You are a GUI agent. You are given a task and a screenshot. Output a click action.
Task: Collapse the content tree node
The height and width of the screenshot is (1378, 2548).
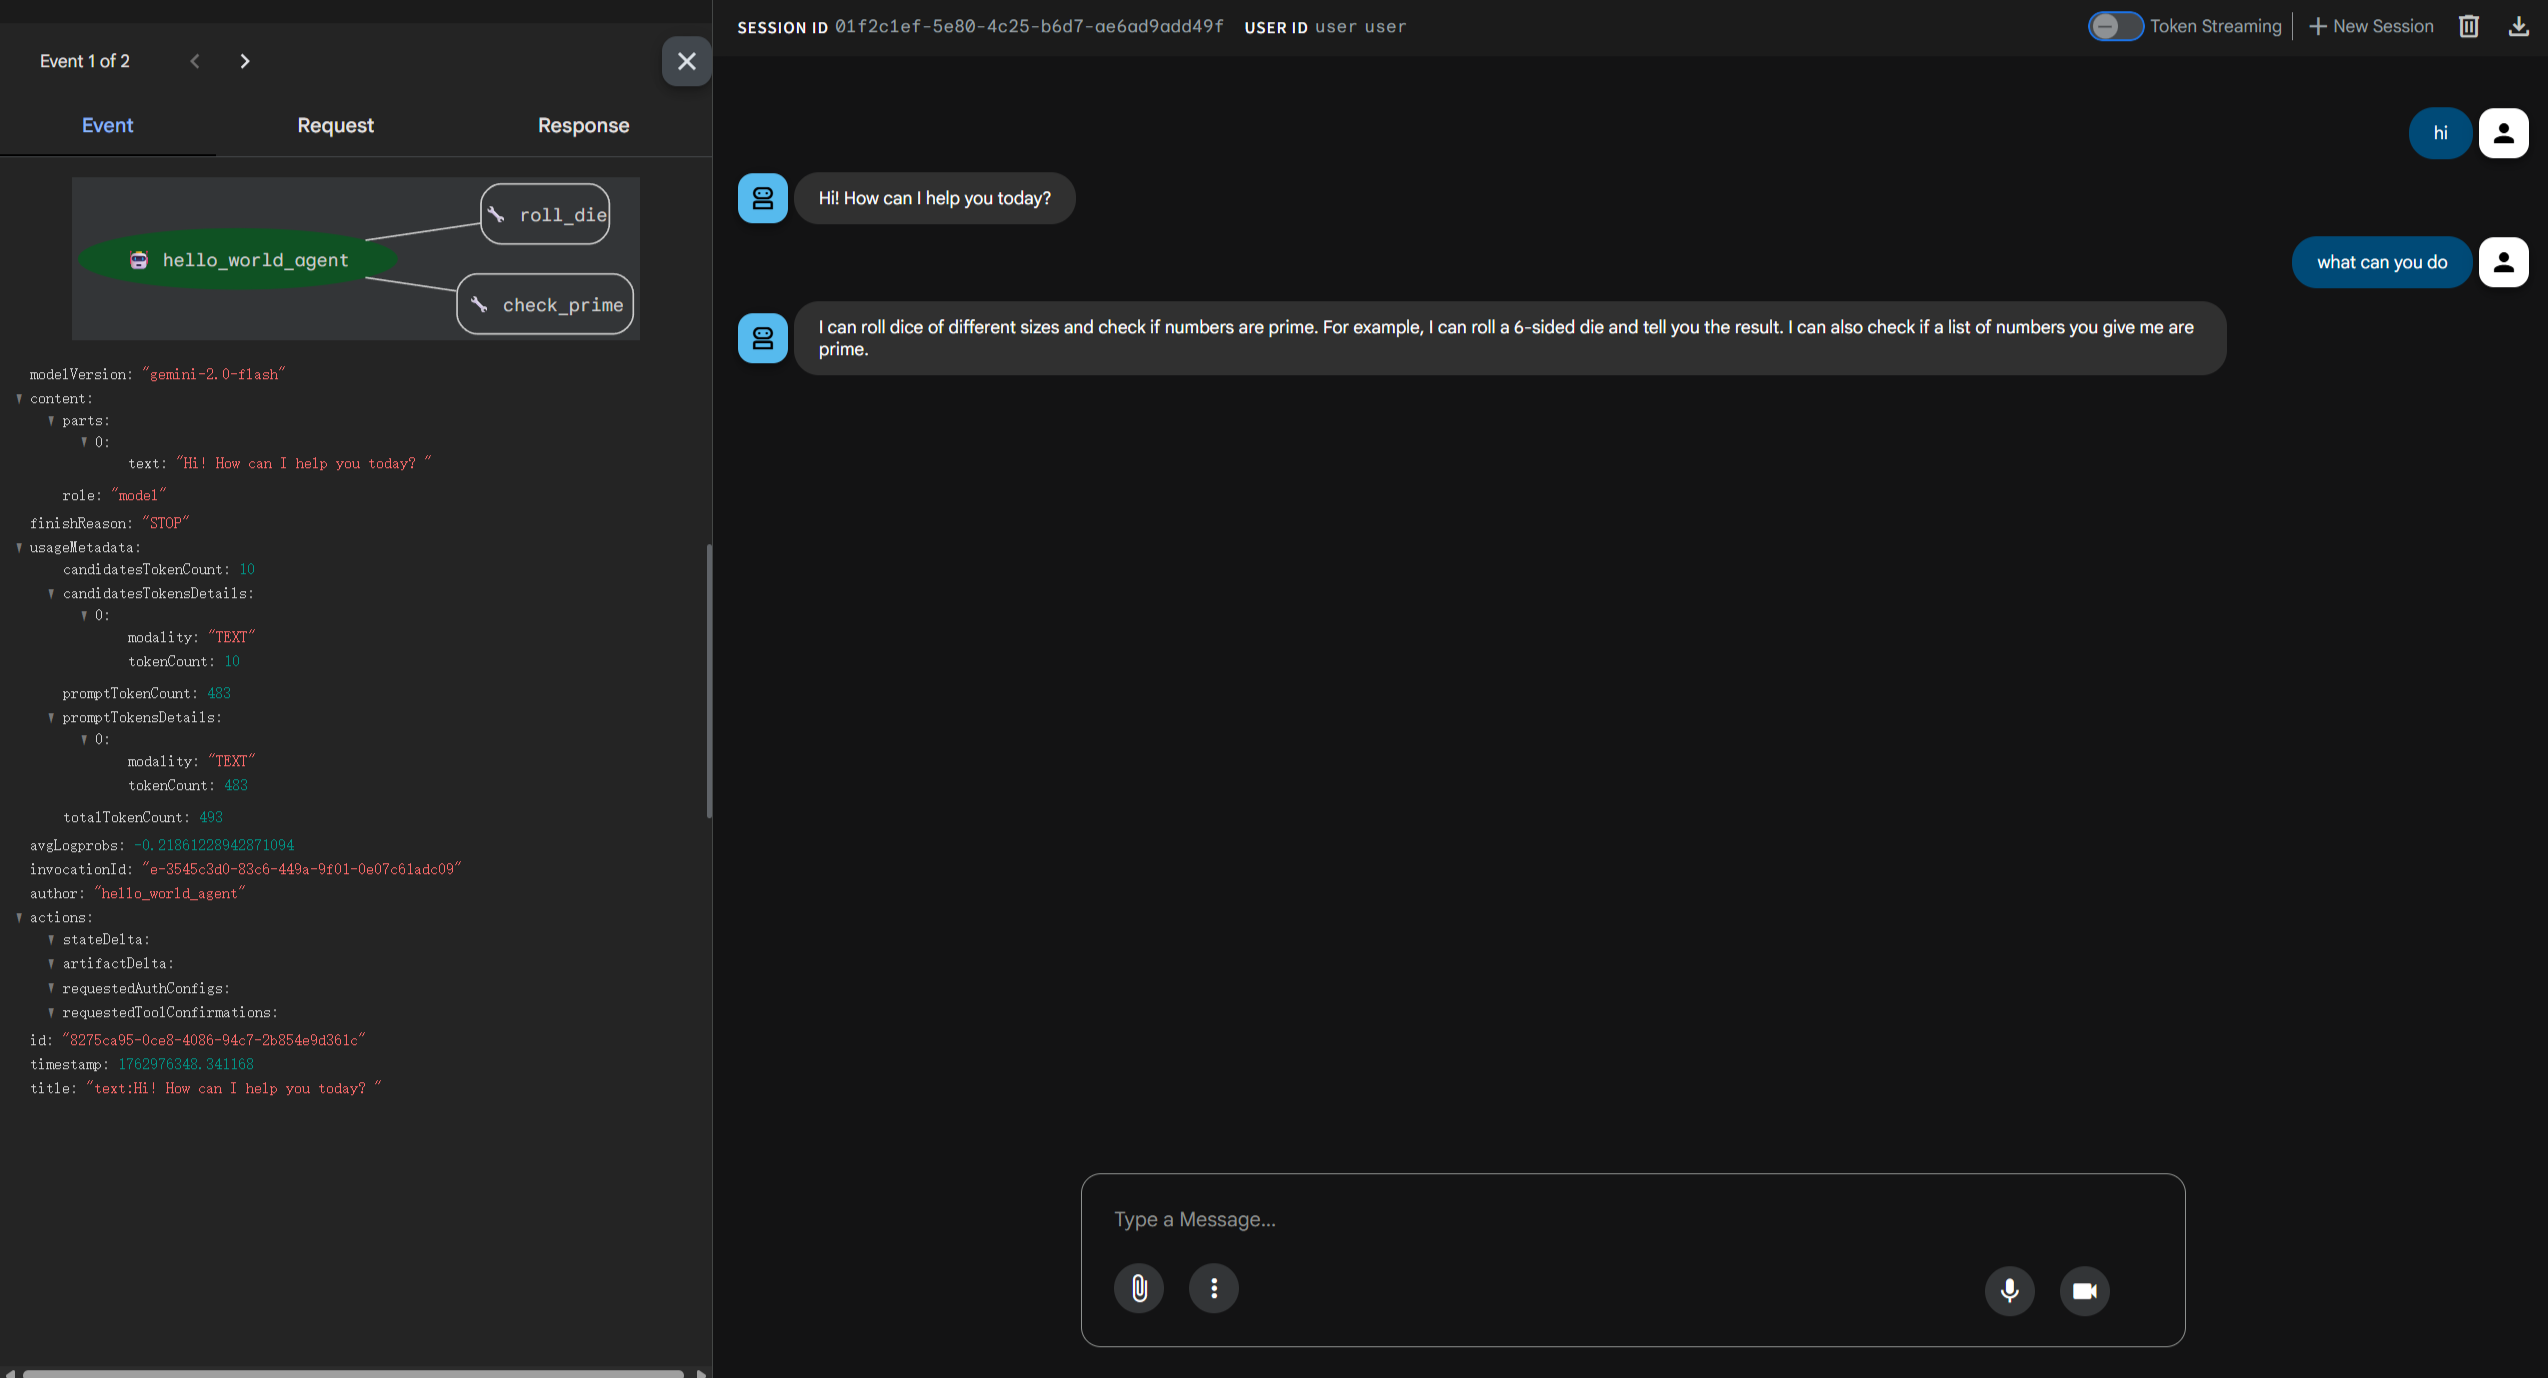[x=19, y=399]
